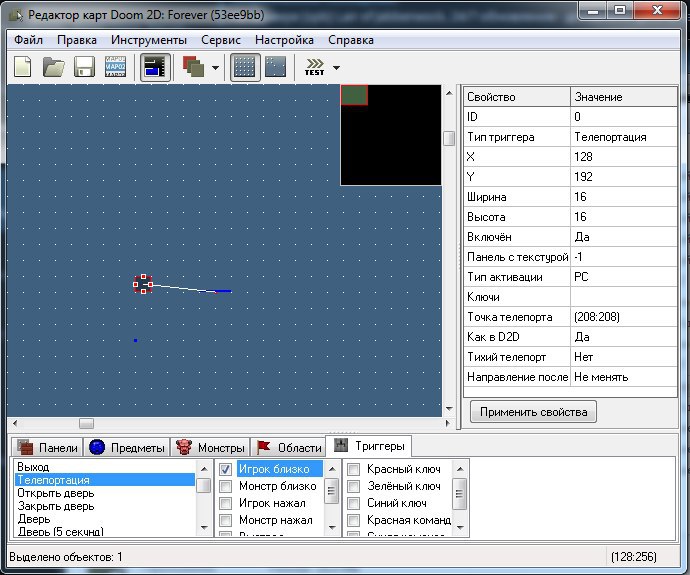Click the map scroll right arrow
This screenshot has height=575, width=690.
[448, 423]
